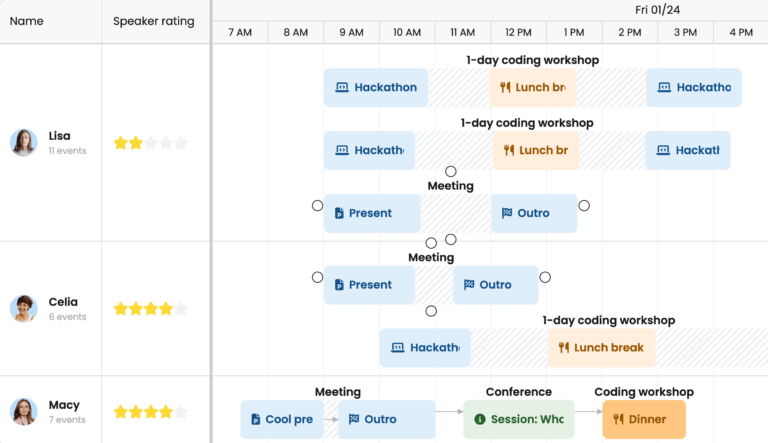Click the Fri 01/24 date header
The width and height of the screenshot is (768, 443).
click(x=657, y=10)
